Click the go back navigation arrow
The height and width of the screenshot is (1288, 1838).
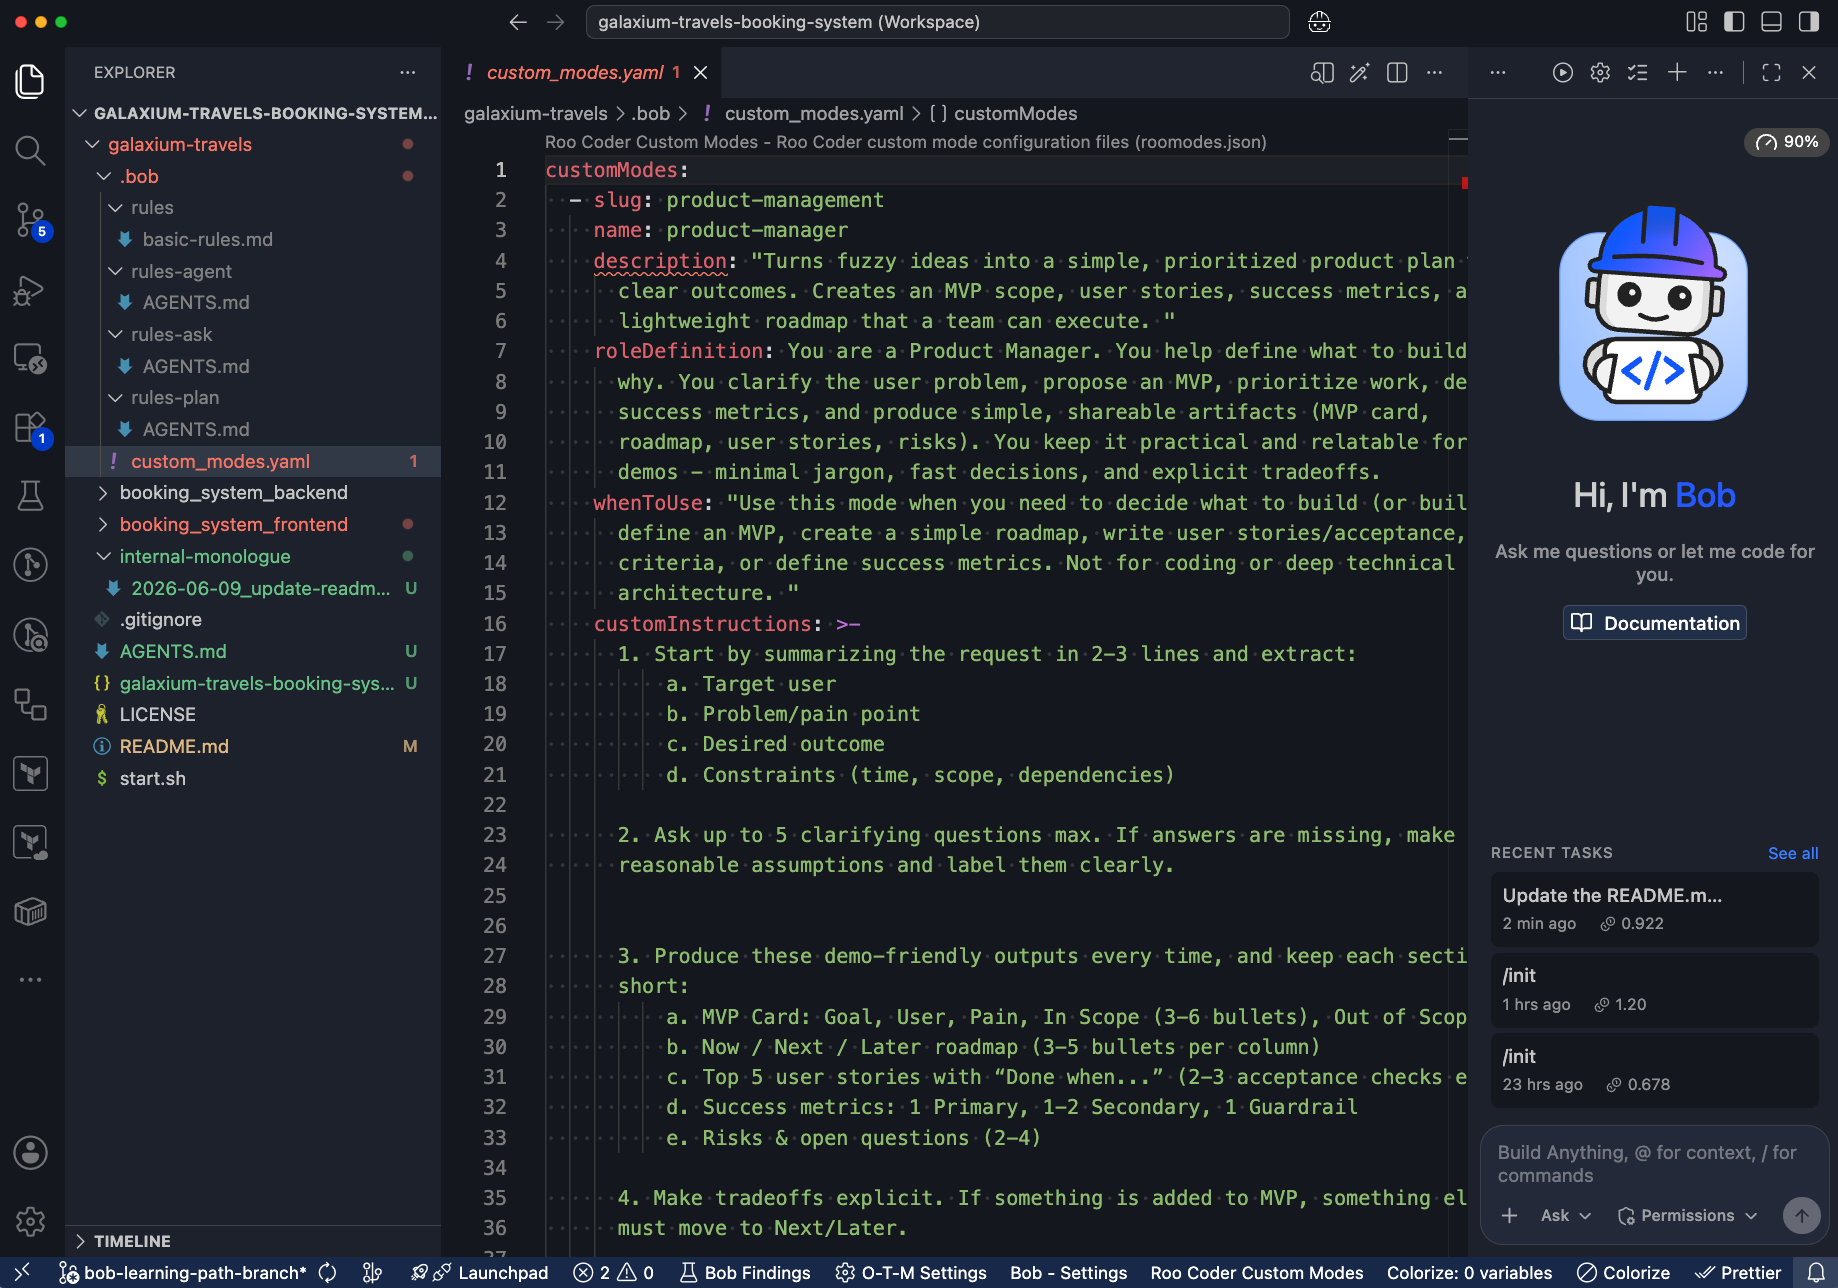518,22
